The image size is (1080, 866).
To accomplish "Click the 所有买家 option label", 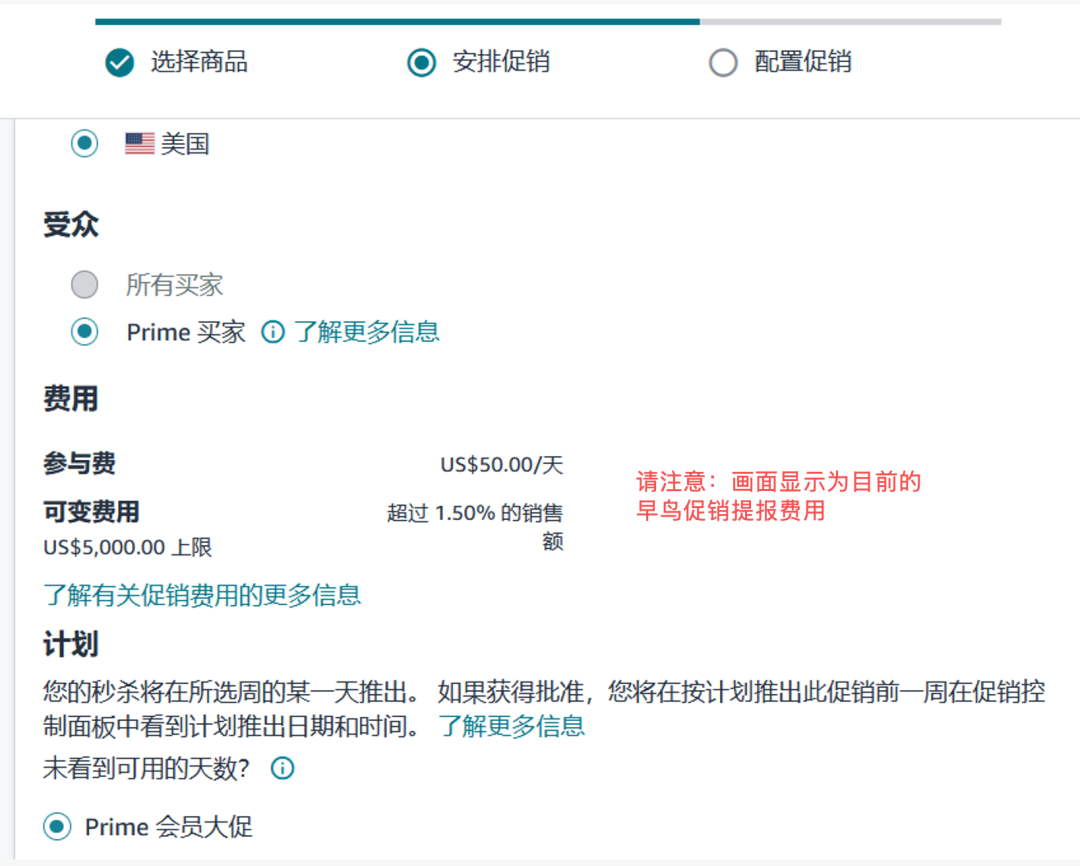I will click(174, 285).
